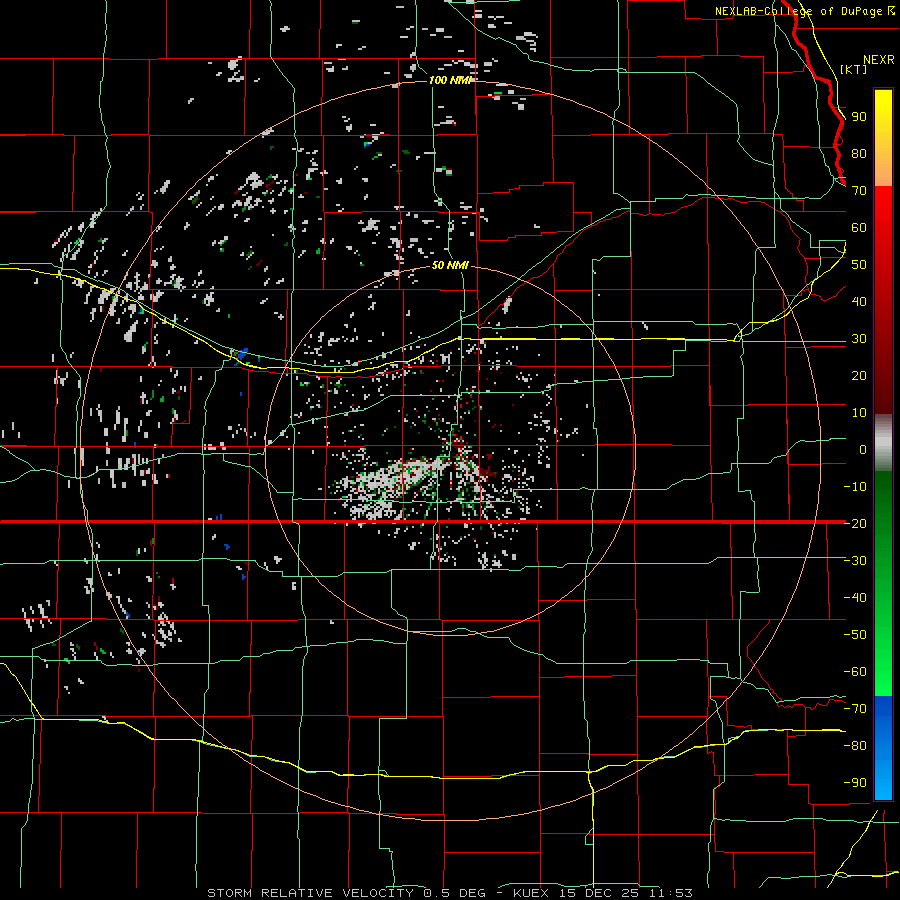Image resolution: width=900 pixels, height=900 pixels.
Task: Click the NEXR label above the color scale
Action: click(x=878, y=60)
